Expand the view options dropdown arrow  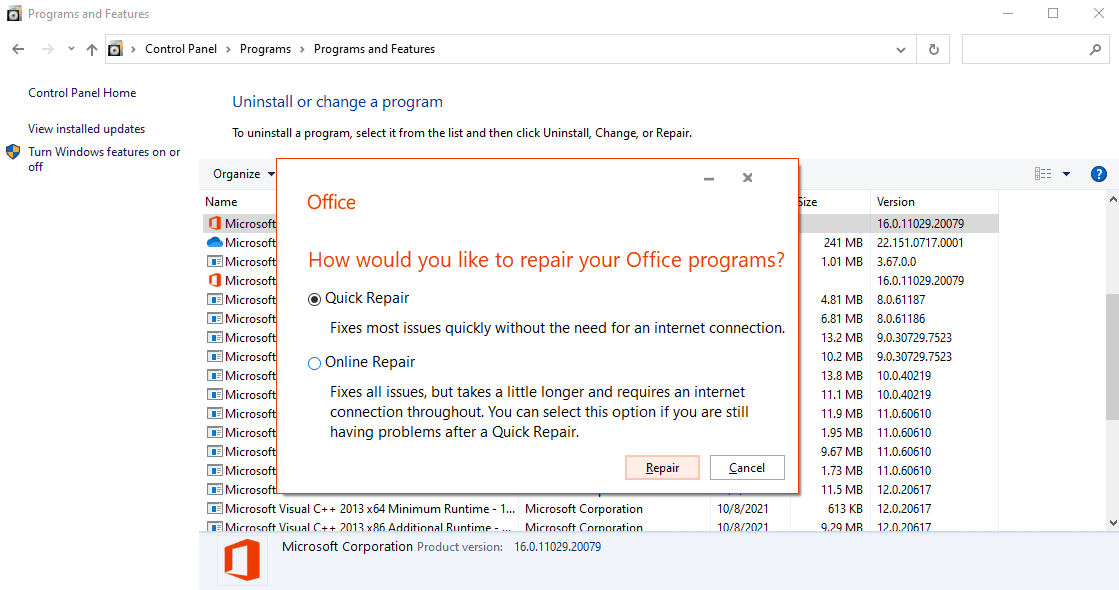(1066, 174)
